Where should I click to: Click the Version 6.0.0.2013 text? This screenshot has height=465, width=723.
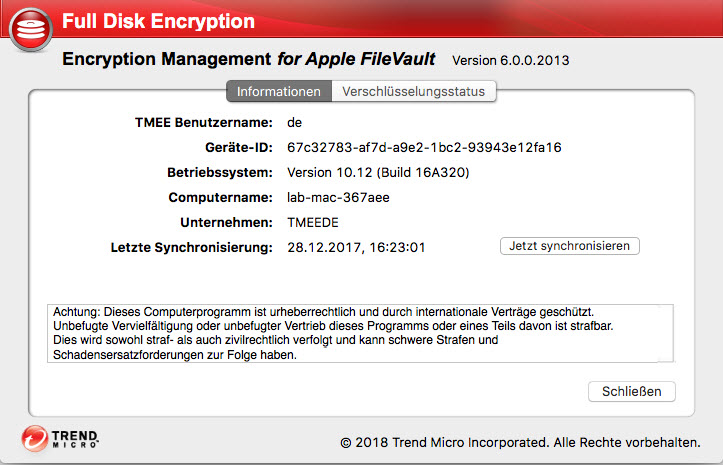pyautogui.click(x=510, y=60)
